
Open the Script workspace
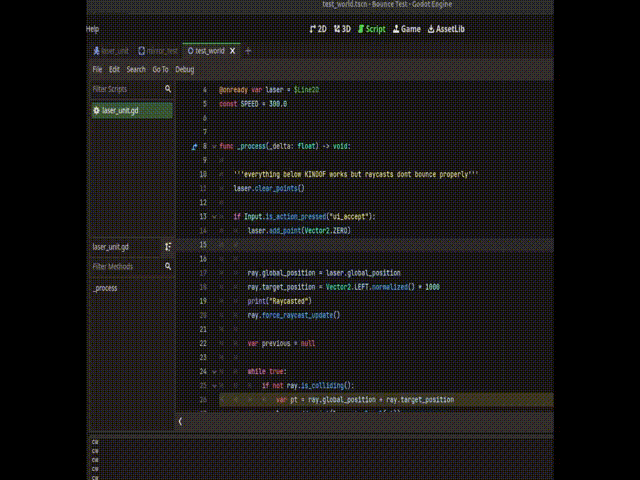pyautogui.click(x=371, y=29)
